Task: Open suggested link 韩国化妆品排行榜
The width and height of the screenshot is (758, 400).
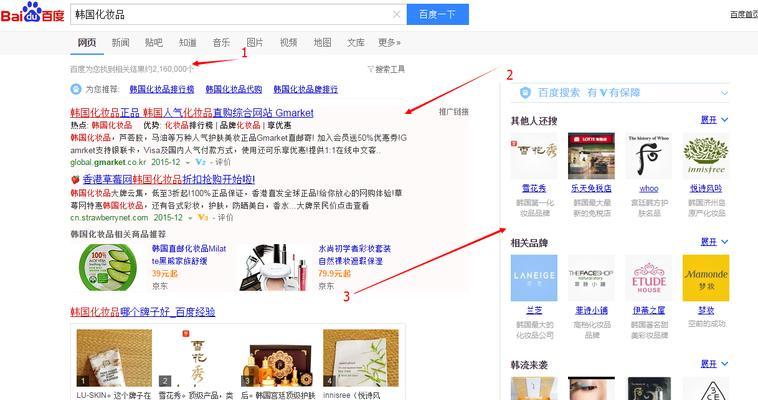Action: (162, 89)
